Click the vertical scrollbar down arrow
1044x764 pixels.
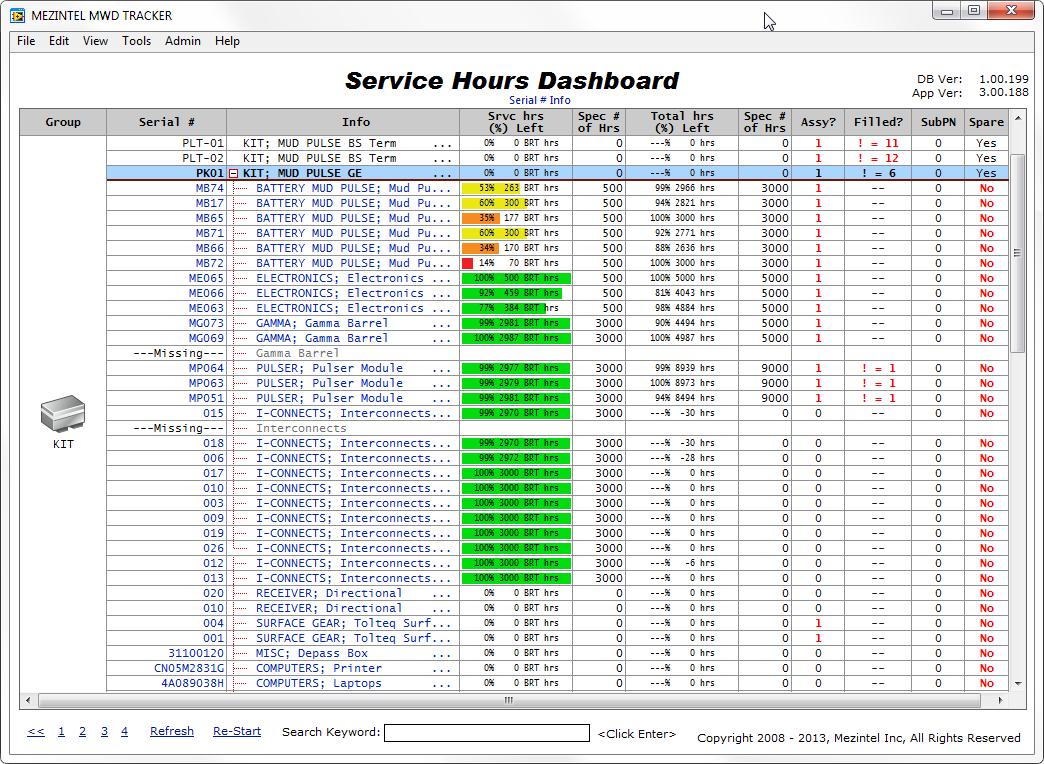(1018, 684)
